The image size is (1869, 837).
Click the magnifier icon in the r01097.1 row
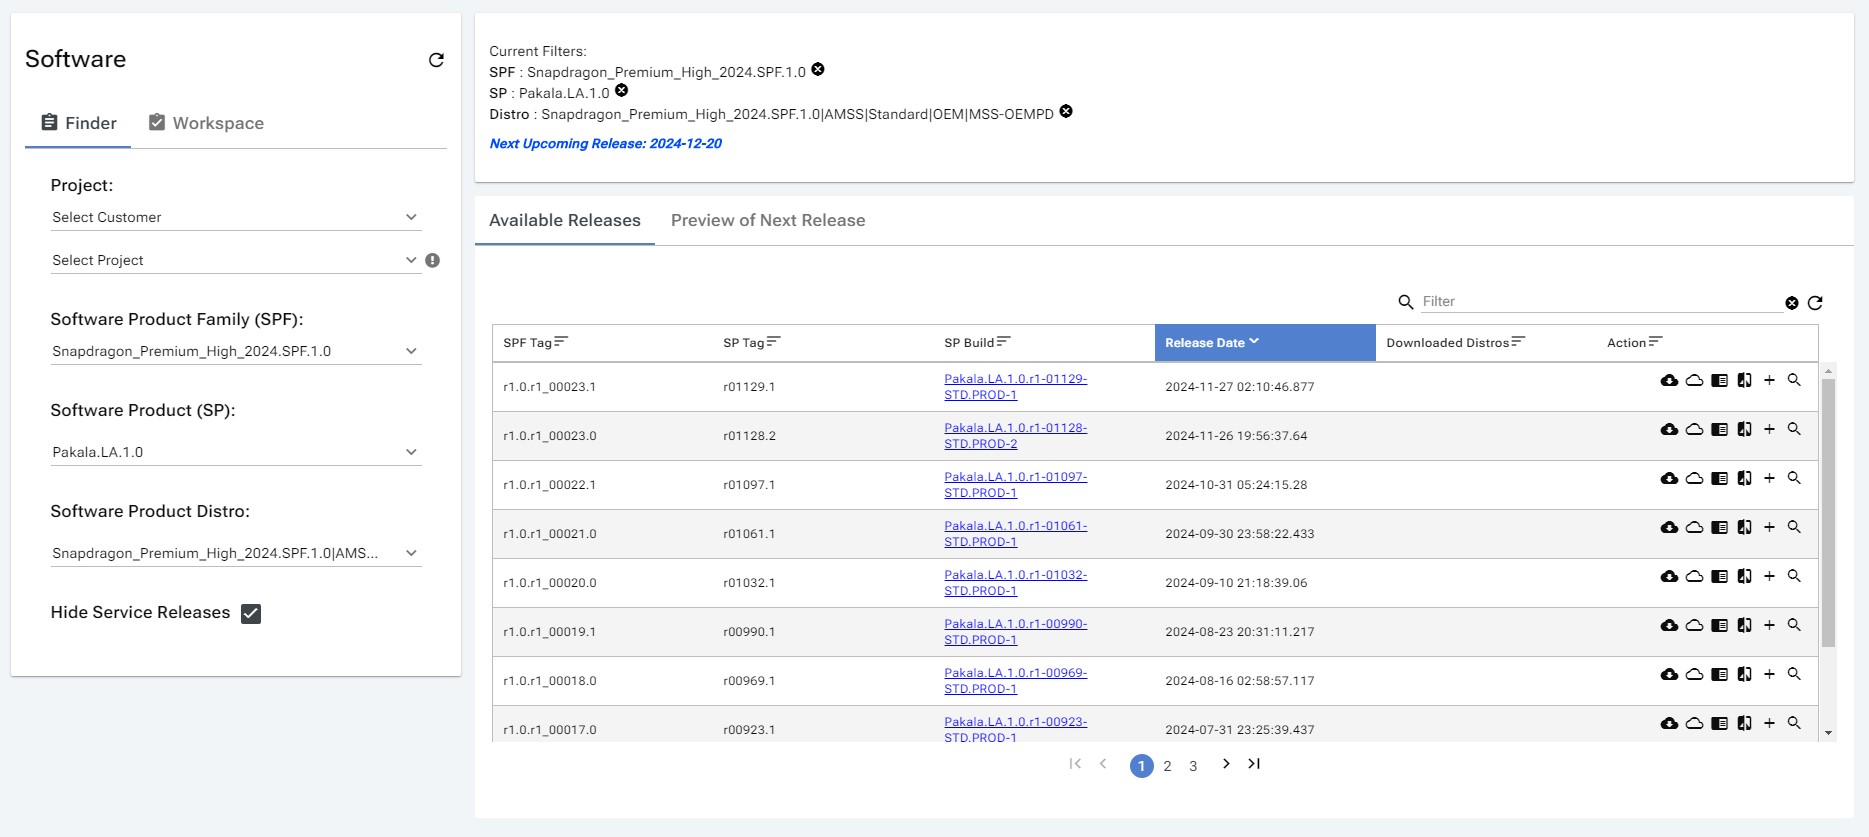[1794, 478]
